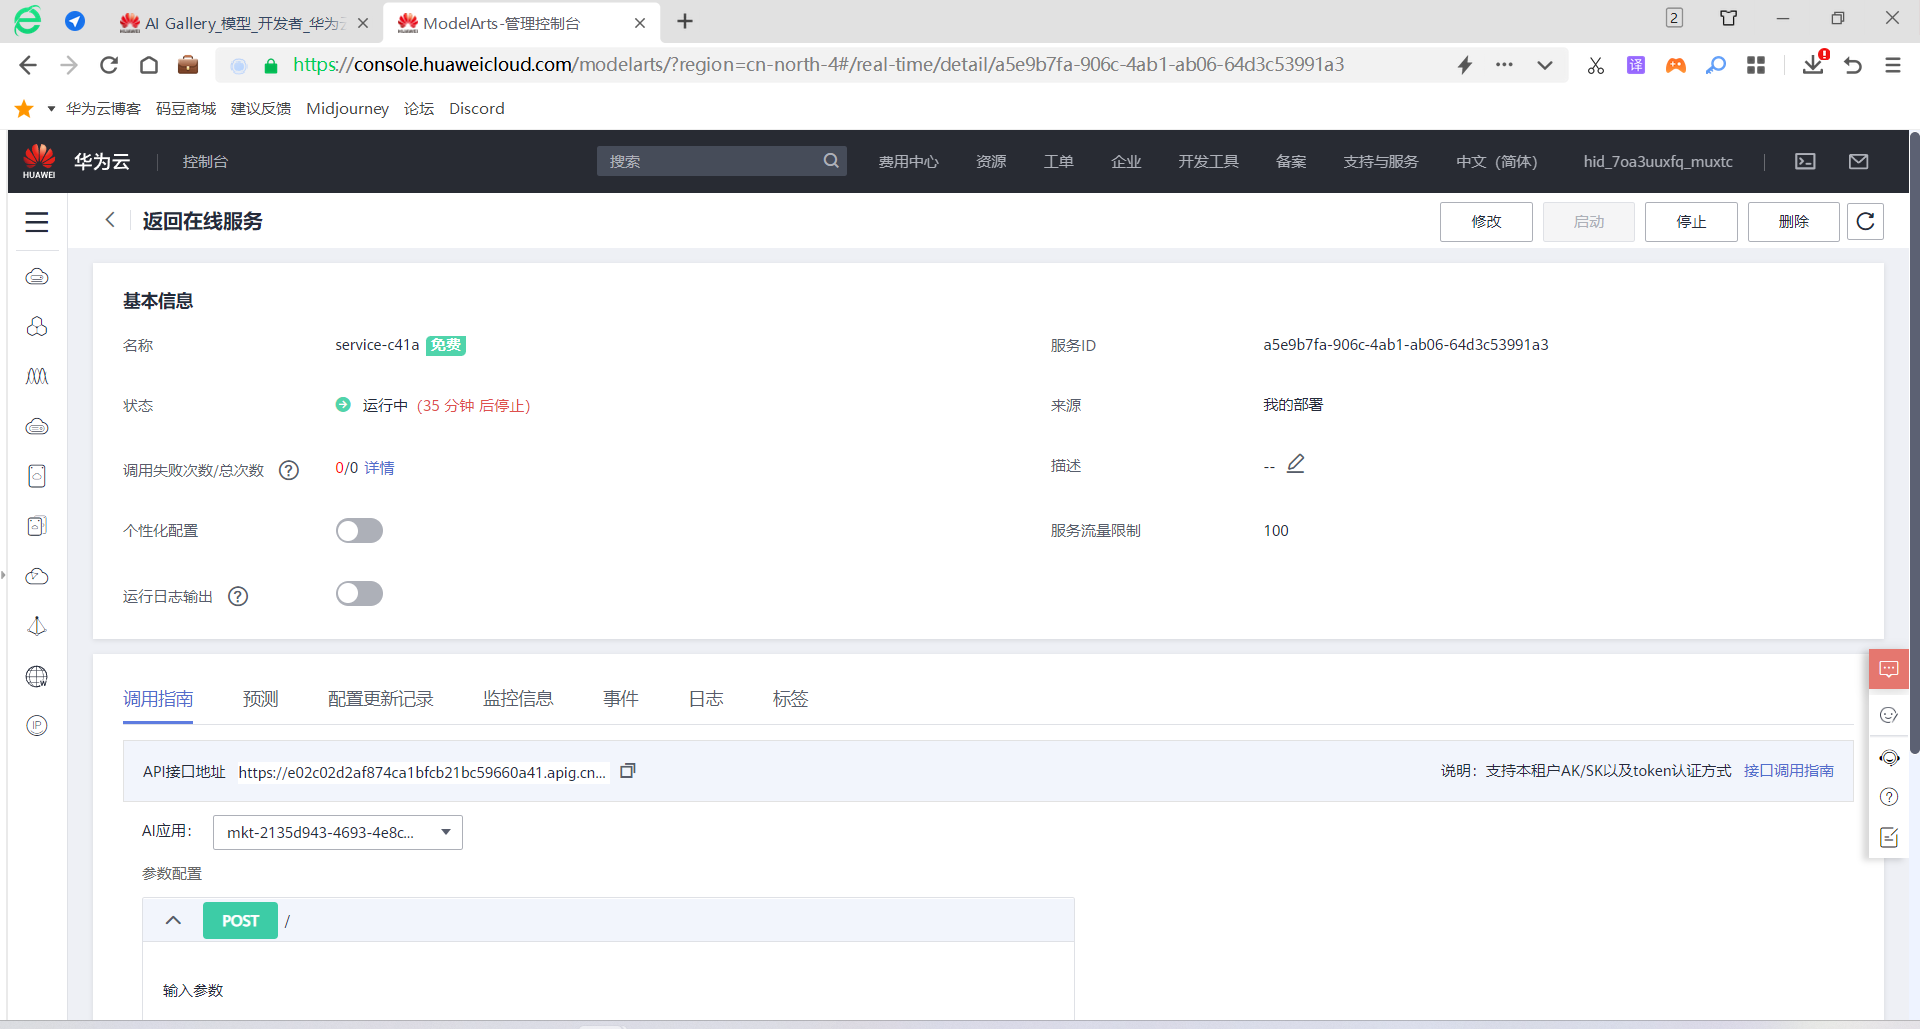Open 企业 in the top navigation

point(1126,161)
